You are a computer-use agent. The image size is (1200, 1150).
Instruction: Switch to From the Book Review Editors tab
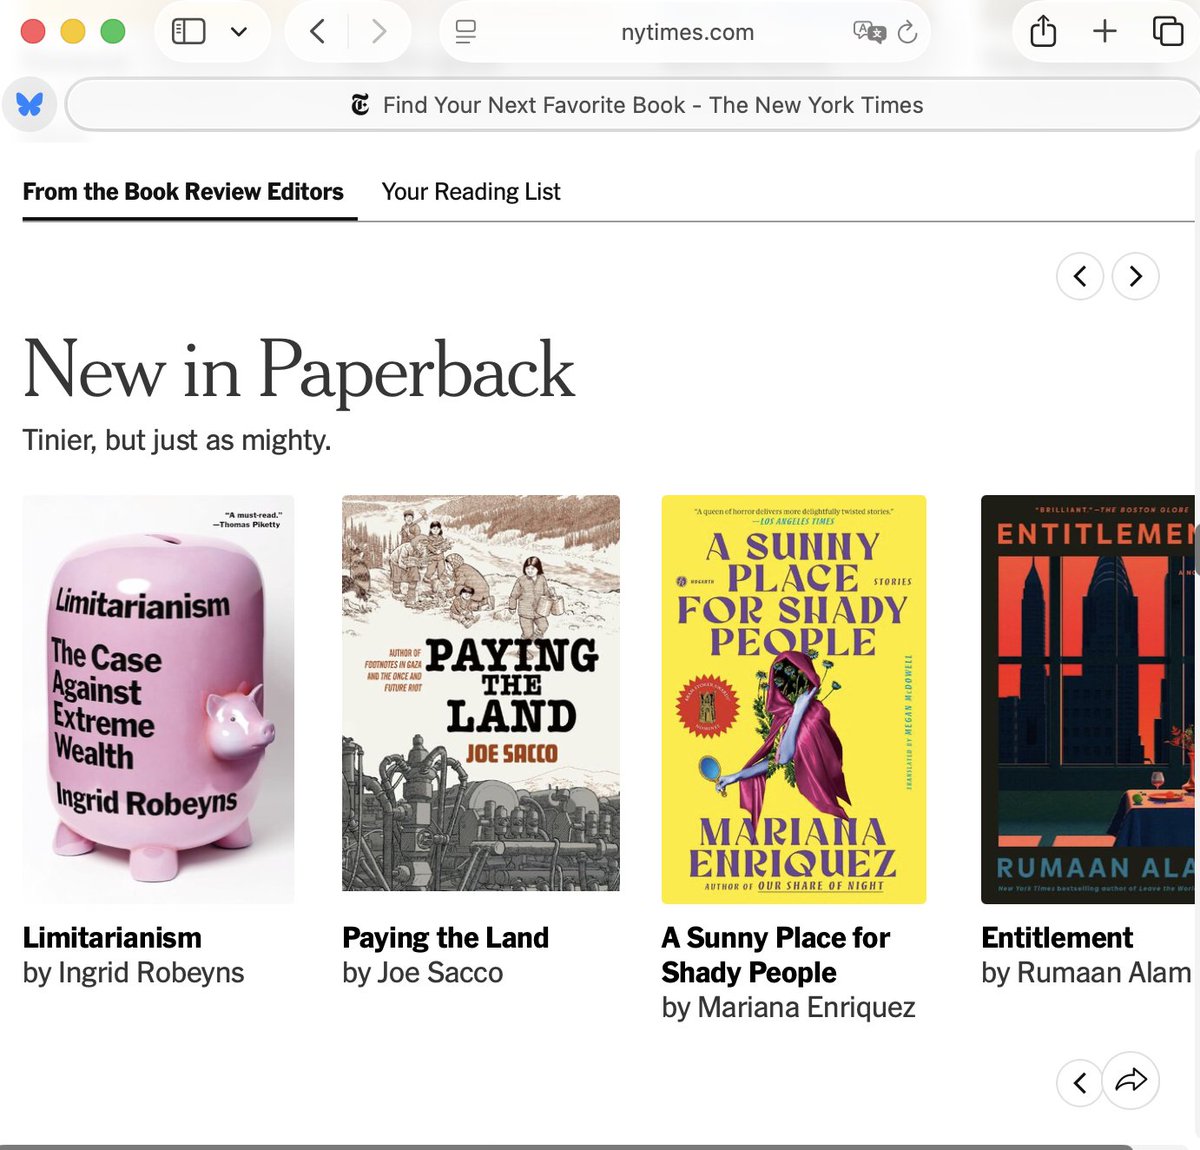[183, 191]
